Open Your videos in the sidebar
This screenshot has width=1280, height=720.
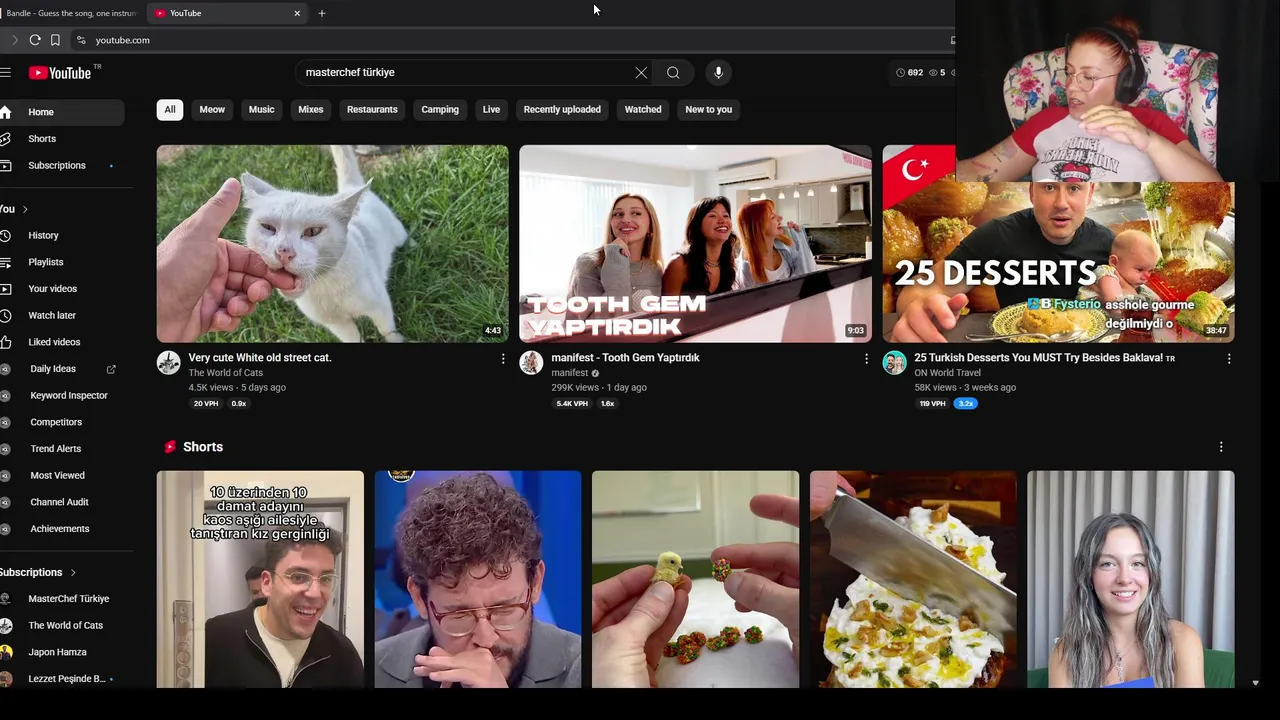[61, 289]
